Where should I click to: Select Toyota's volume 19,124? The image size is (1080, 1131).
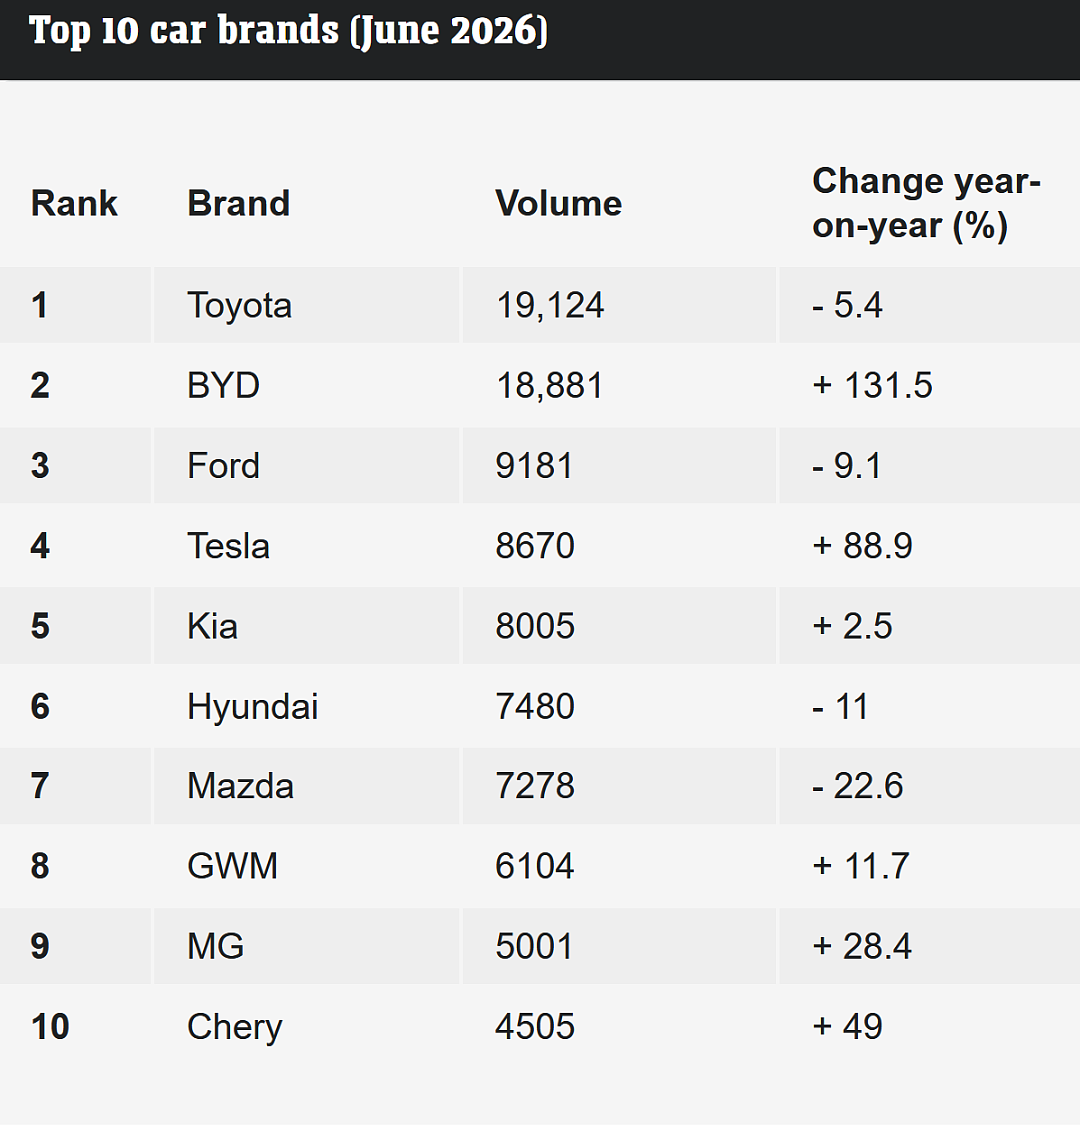point(550,305)
